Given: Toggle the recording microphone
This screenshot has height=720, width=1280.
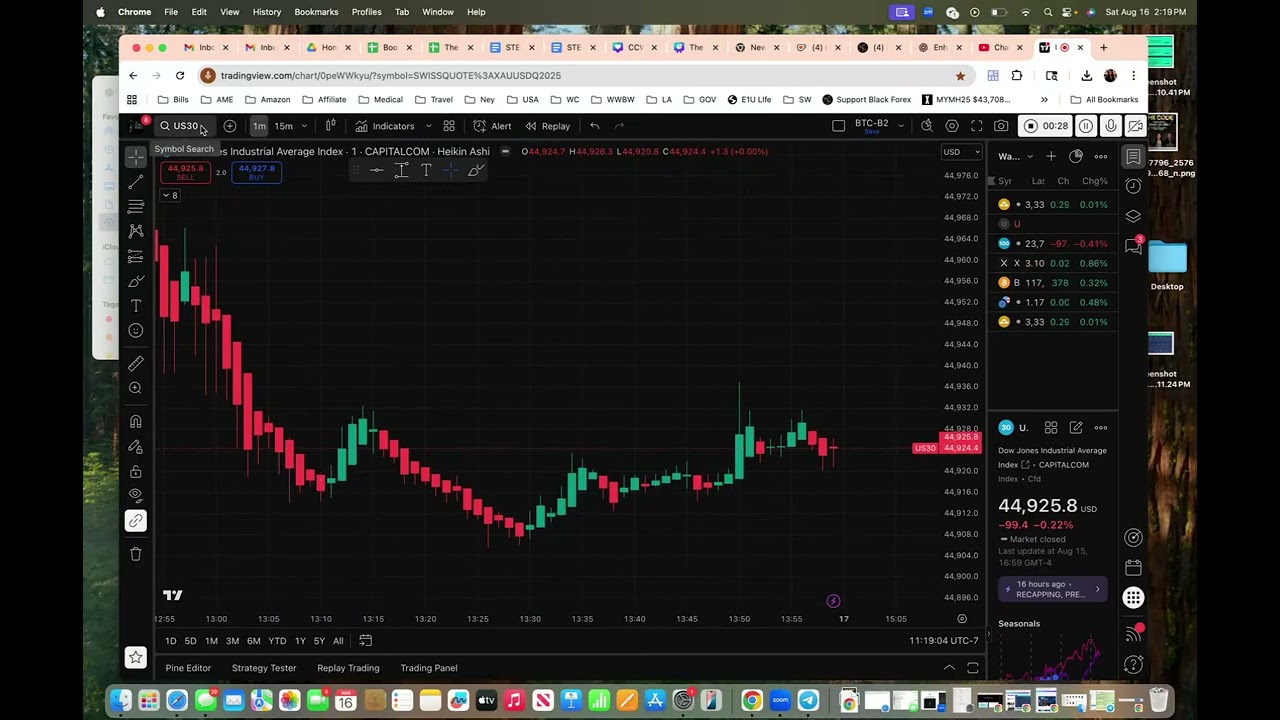Looking at the screenshot, I should point(1111,126).
